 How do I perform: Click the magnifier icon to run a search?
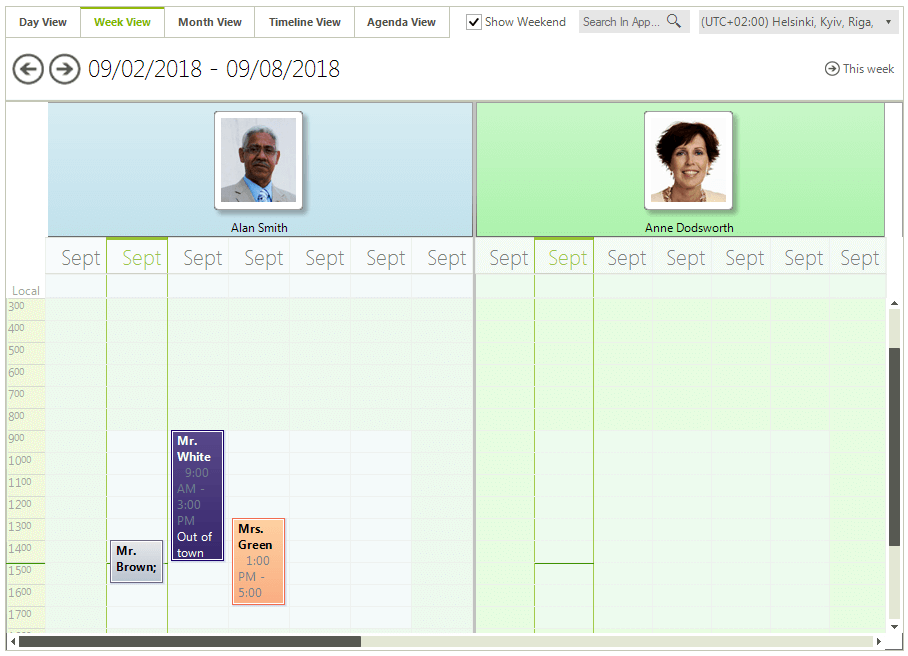(674, 21)
